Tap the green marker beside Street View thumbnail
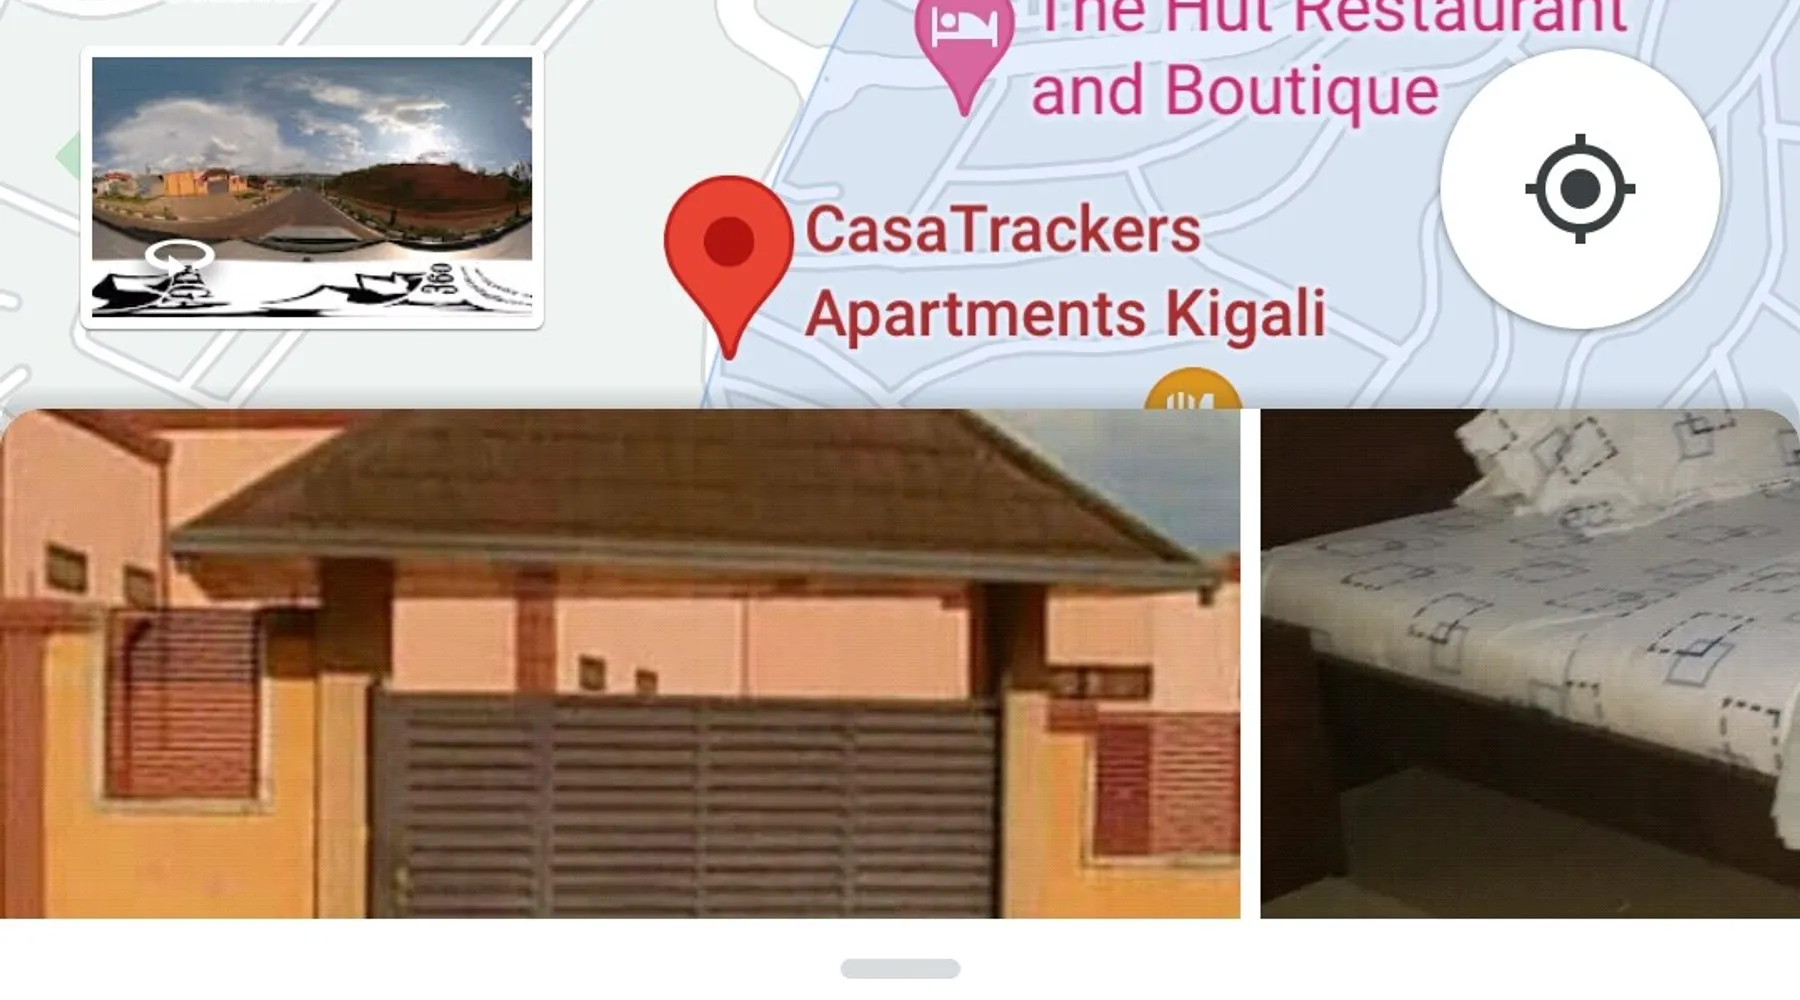The width and height of the screenshot is (1800, 1000). 68,157
